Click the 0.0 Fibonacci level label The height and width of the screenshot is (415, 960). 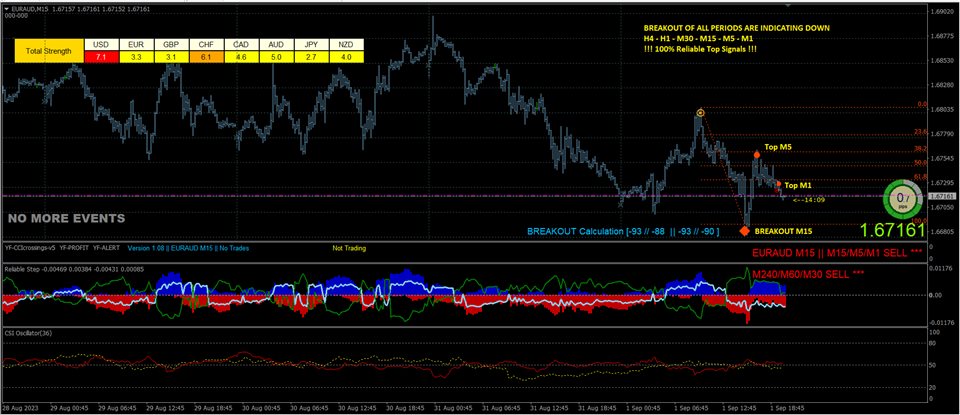(x=923, y=105)
